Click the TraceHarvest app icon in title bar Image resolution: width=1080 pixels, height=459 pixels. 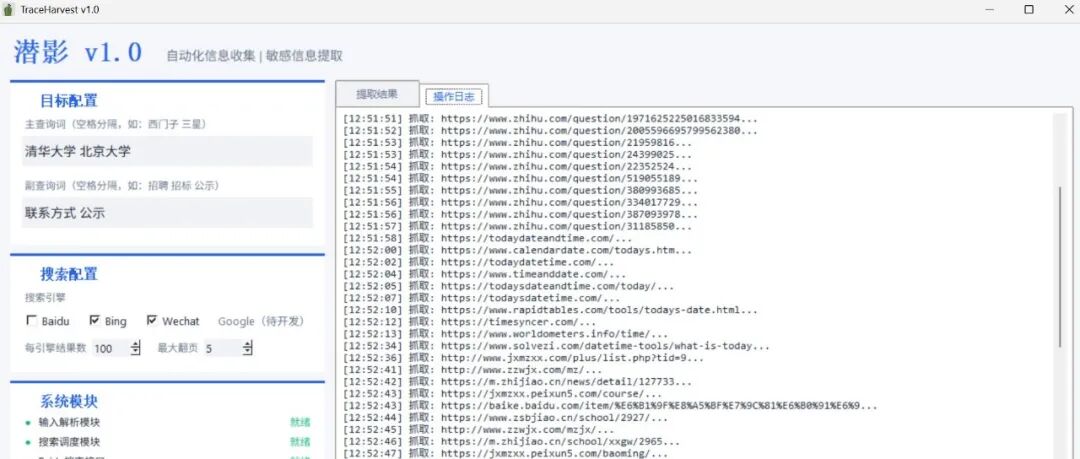(10, 10)
